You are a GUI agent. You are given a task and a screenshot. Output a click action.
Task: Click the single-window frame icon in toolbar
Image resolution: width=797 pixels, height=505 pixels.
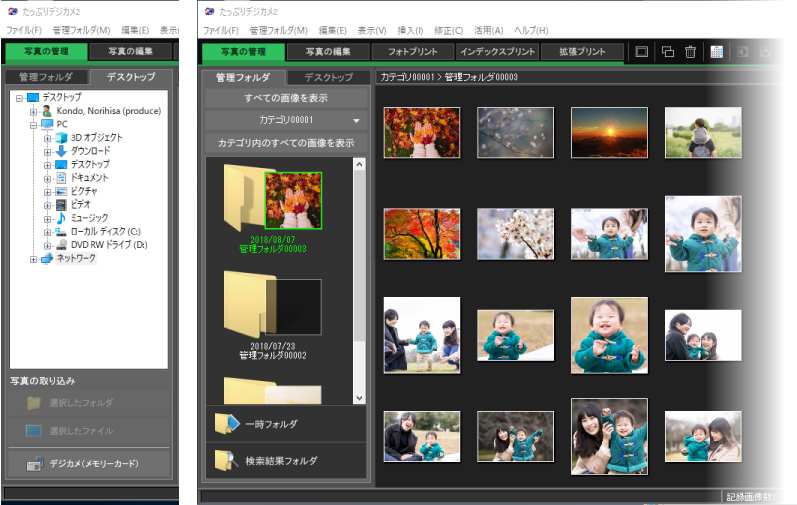pyautogui.click(x=642, y=52)
